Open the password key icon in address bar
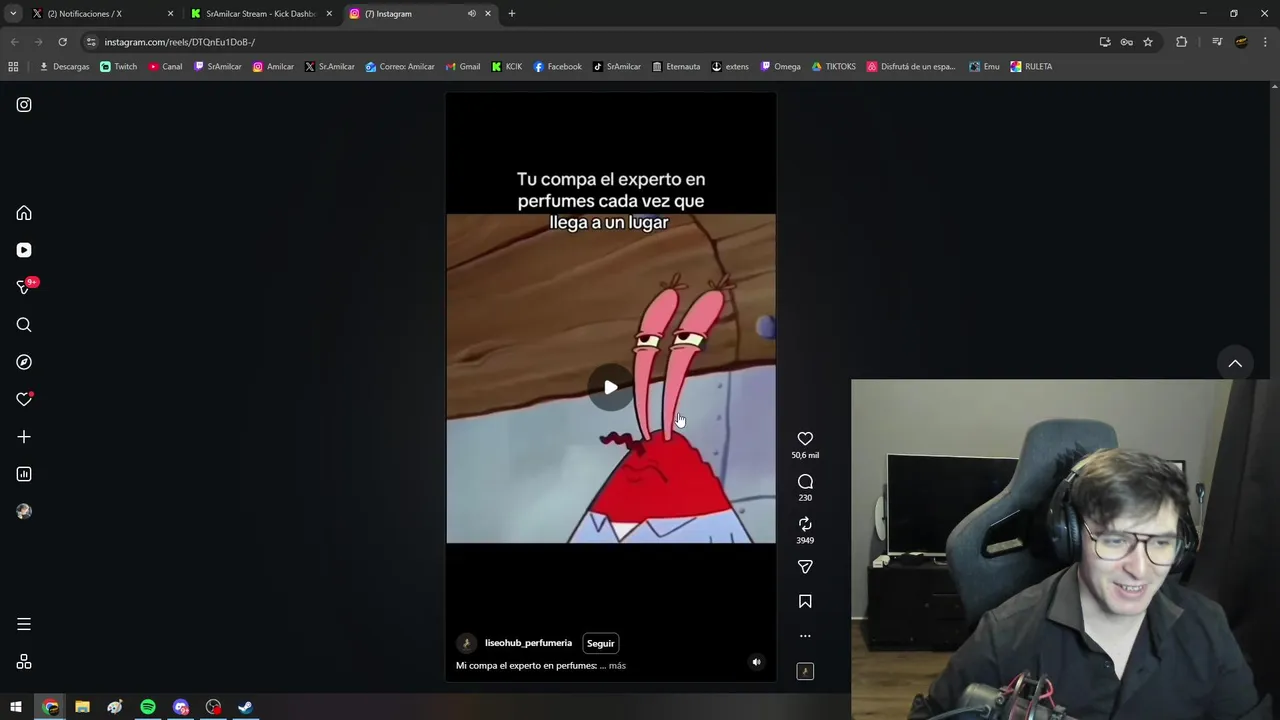 pos(1126,42)
